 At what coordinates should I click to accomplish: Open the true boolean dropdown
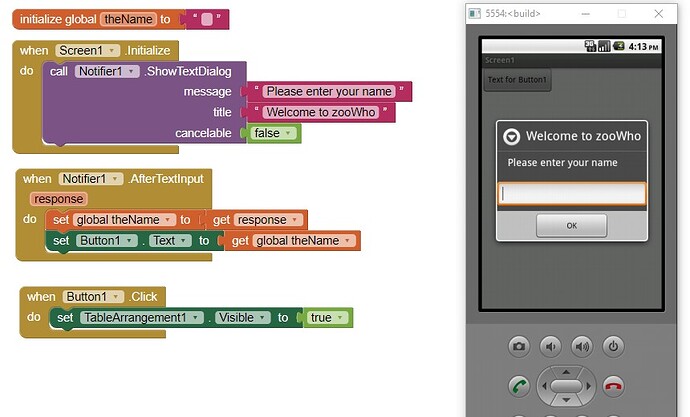click(340, 318)
